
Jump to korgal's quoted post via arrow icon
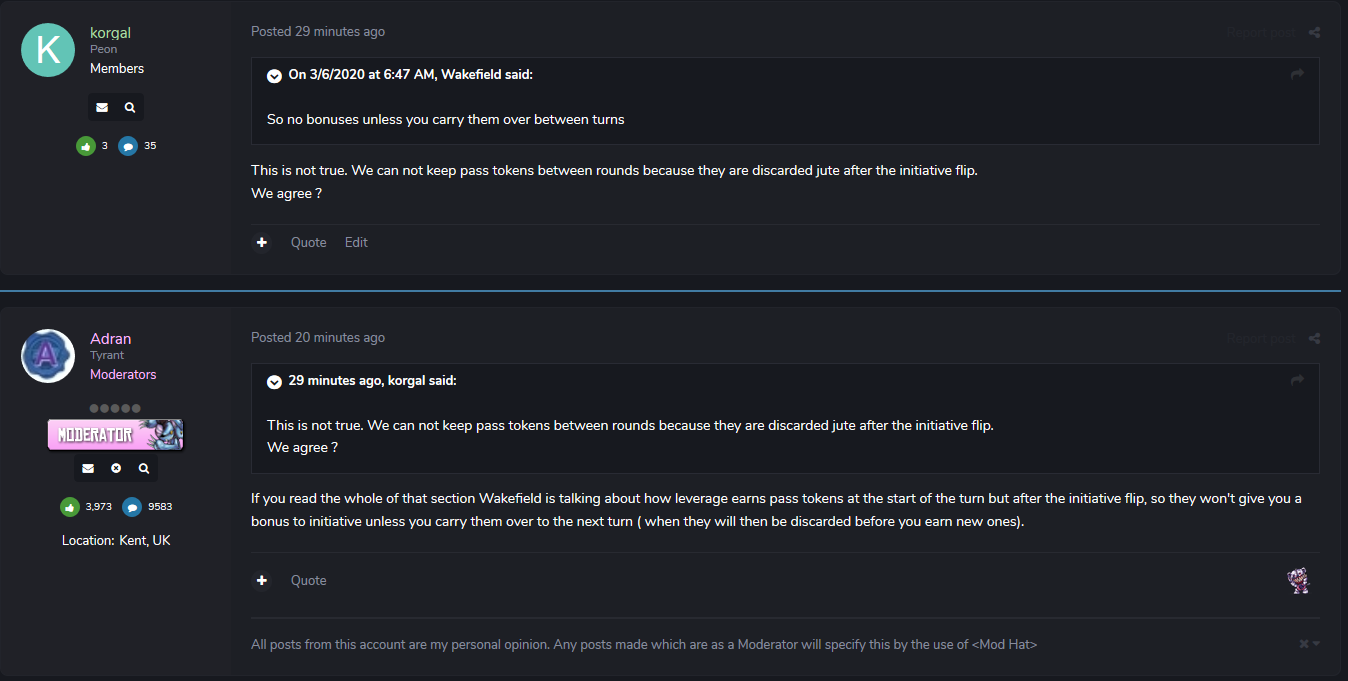pos(1297,380)
